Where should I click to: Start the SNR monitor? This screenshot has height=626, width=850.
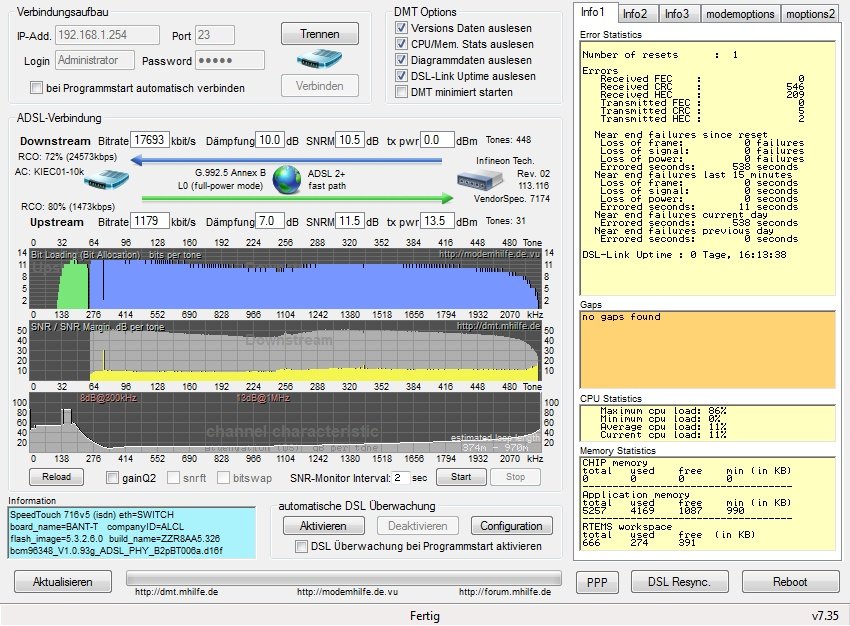[x=461, y=476]
